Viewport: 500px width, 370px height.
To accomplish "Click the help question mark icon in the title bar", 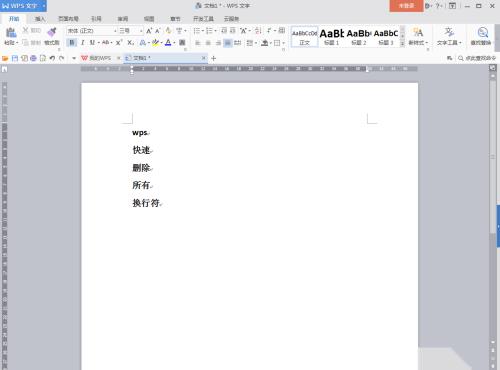I will click(x=438, y=6).
